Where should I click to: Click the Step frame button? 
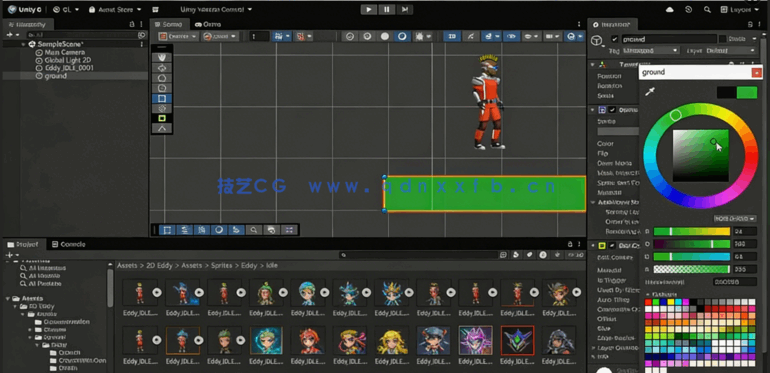(x=404, y=9)
